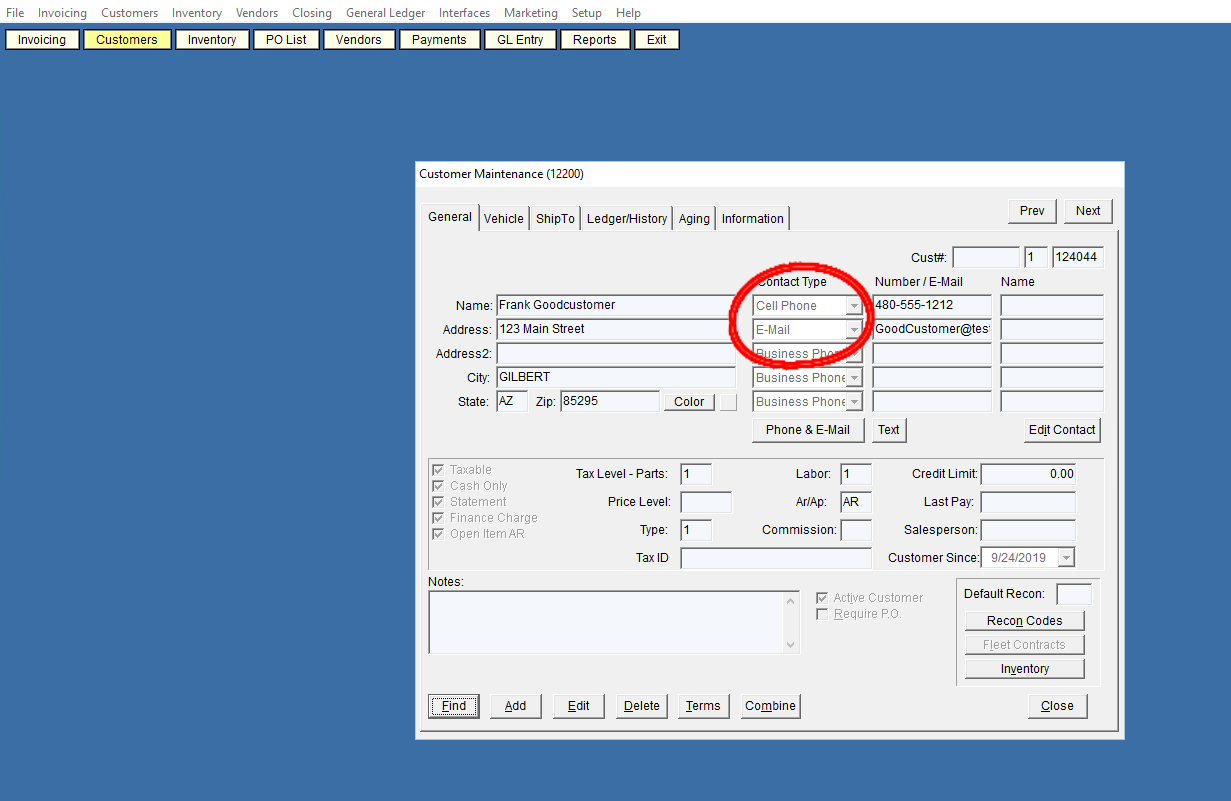The height and width of the screenshot is (801, 1231).
Task: Add a new customer with Add button
Action: 515,706
